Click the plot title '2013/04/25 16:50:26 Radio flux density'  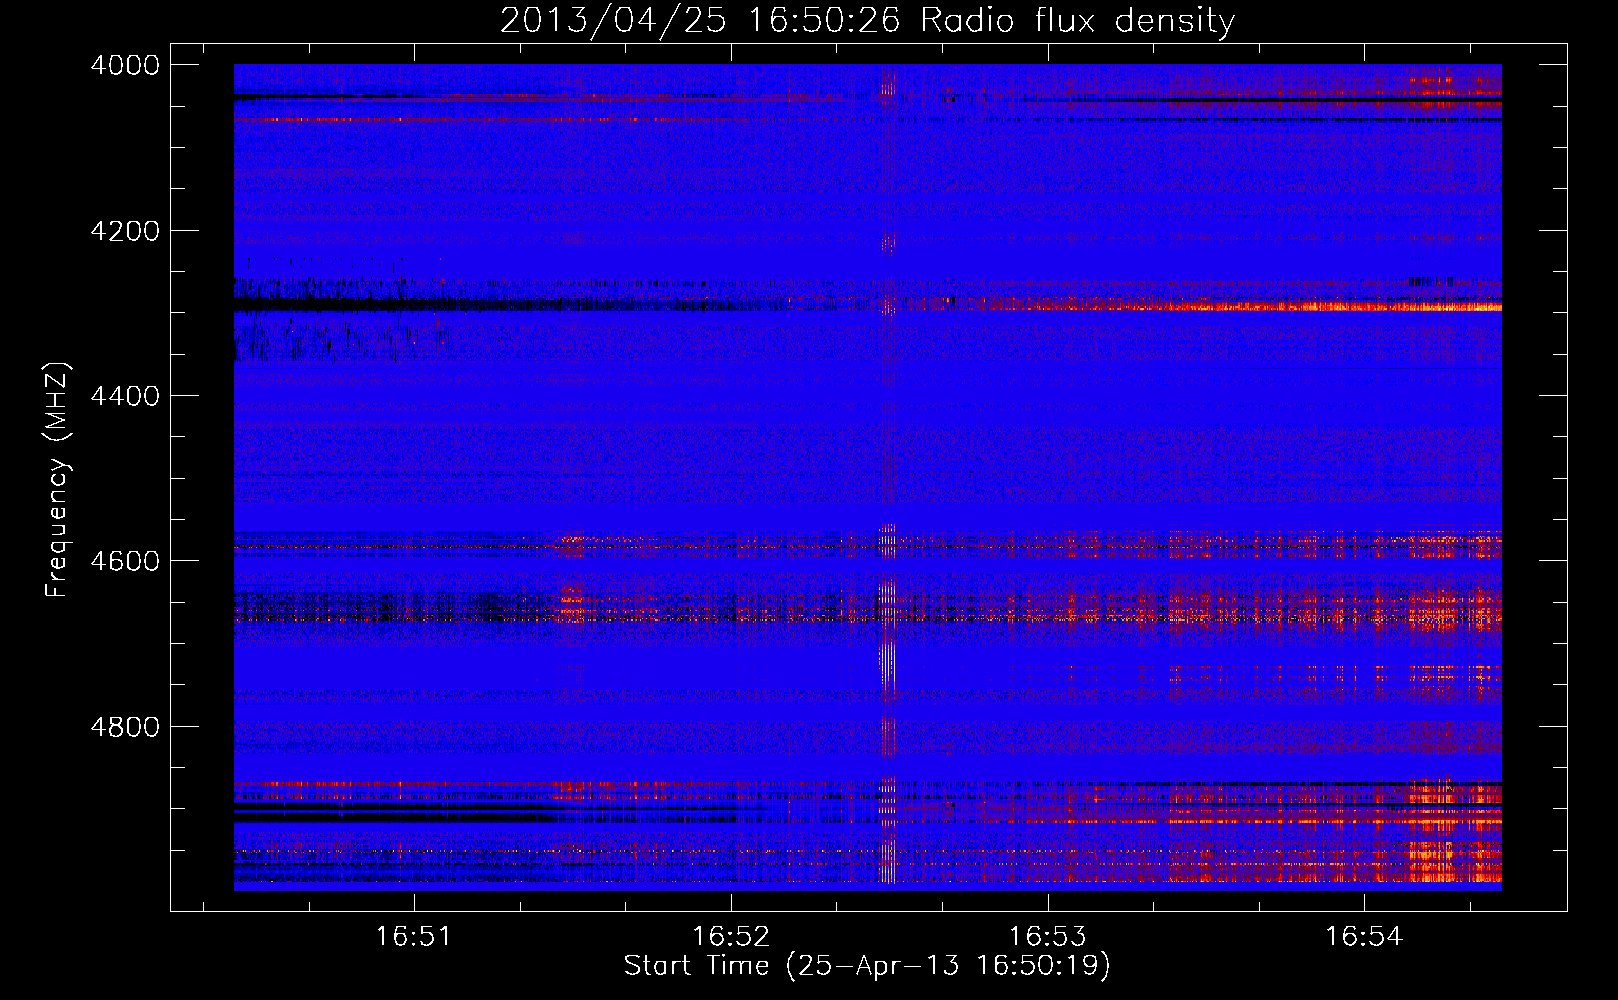pyautogui.click(x=867, y=21)
